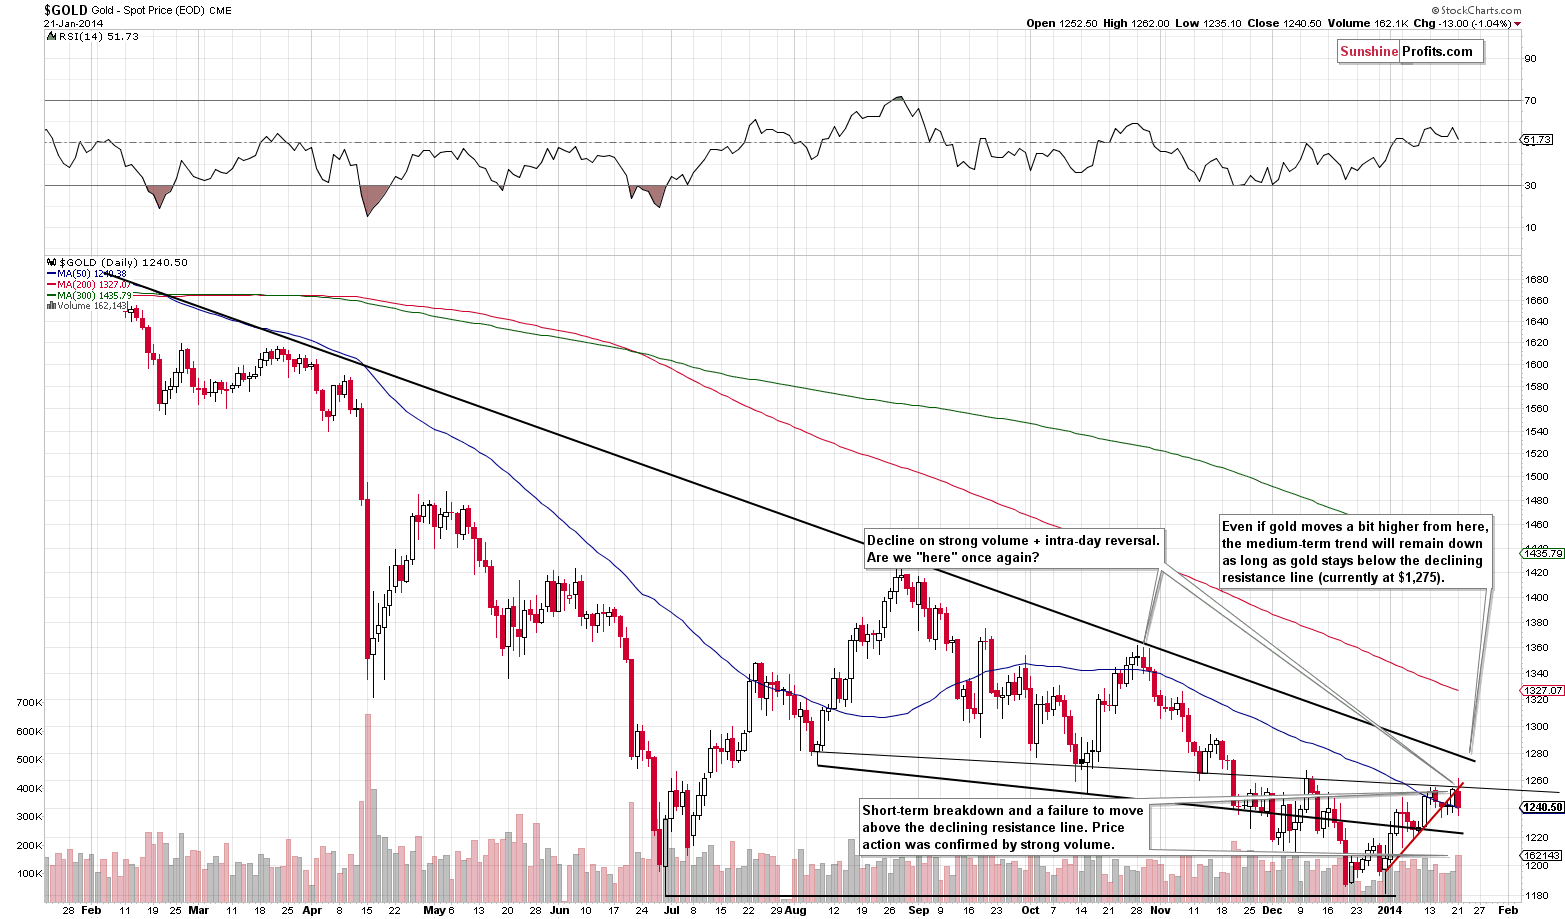Click the RSI 70 axis label
This screenshot has width=1565, height=919.
(1530, 101)
